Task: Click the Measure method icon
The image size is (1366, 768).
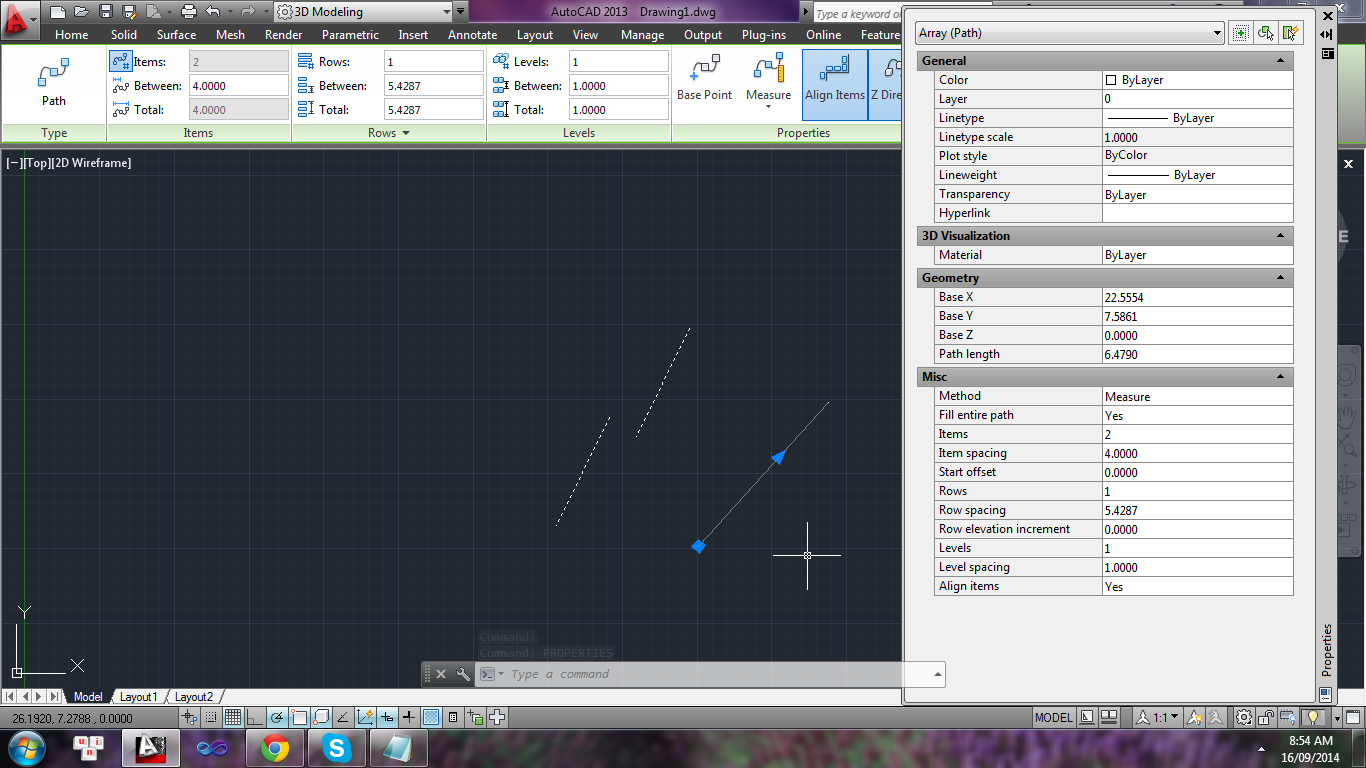Action: coord(768,69)
